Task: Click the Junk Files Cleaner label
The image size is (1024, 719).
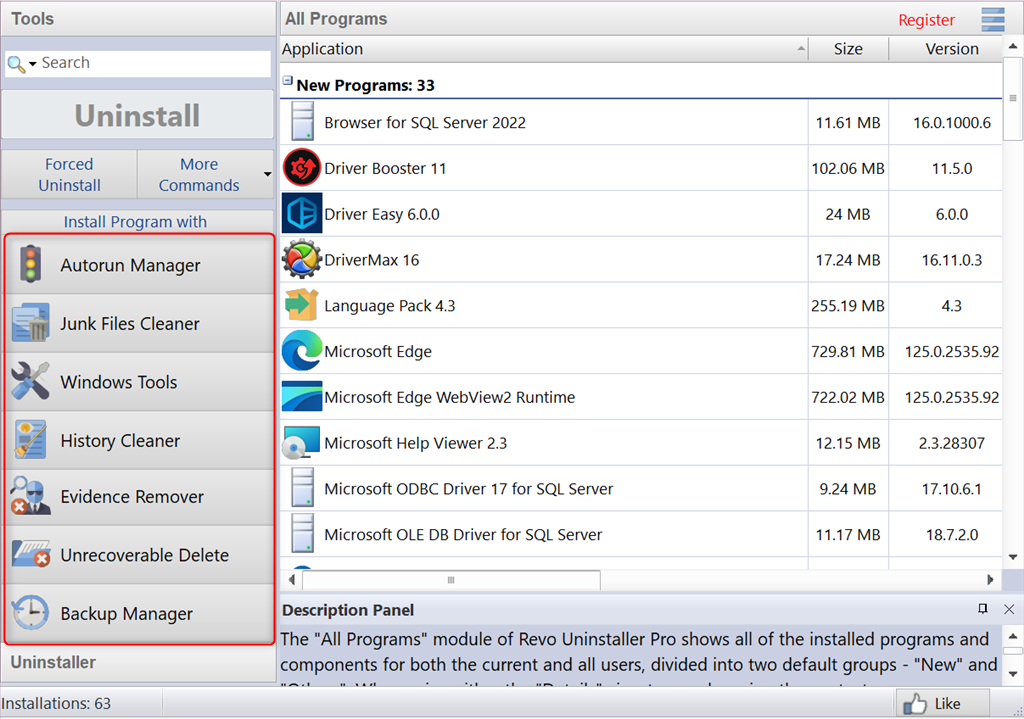Action: pos(130,323)
